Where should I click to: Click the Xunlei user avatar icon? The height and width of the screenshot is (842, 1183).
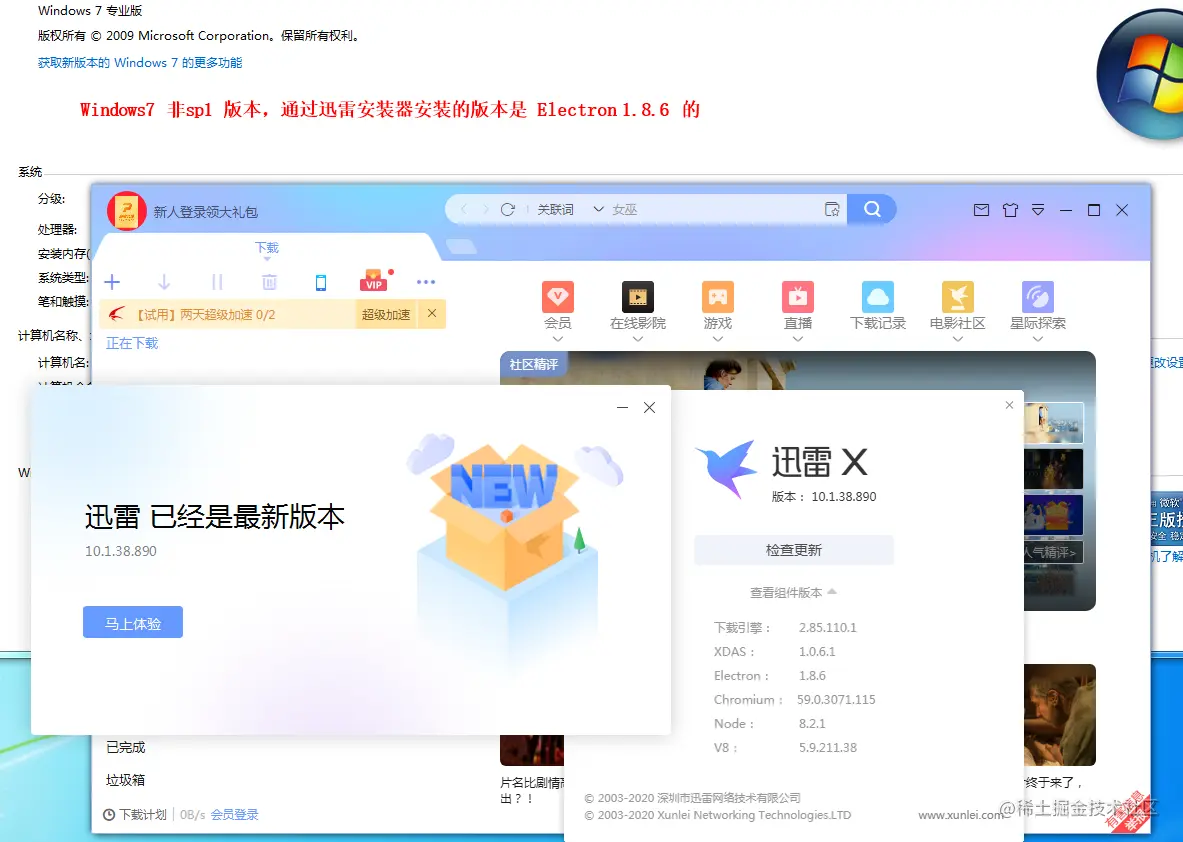click(x=126, y=210)
